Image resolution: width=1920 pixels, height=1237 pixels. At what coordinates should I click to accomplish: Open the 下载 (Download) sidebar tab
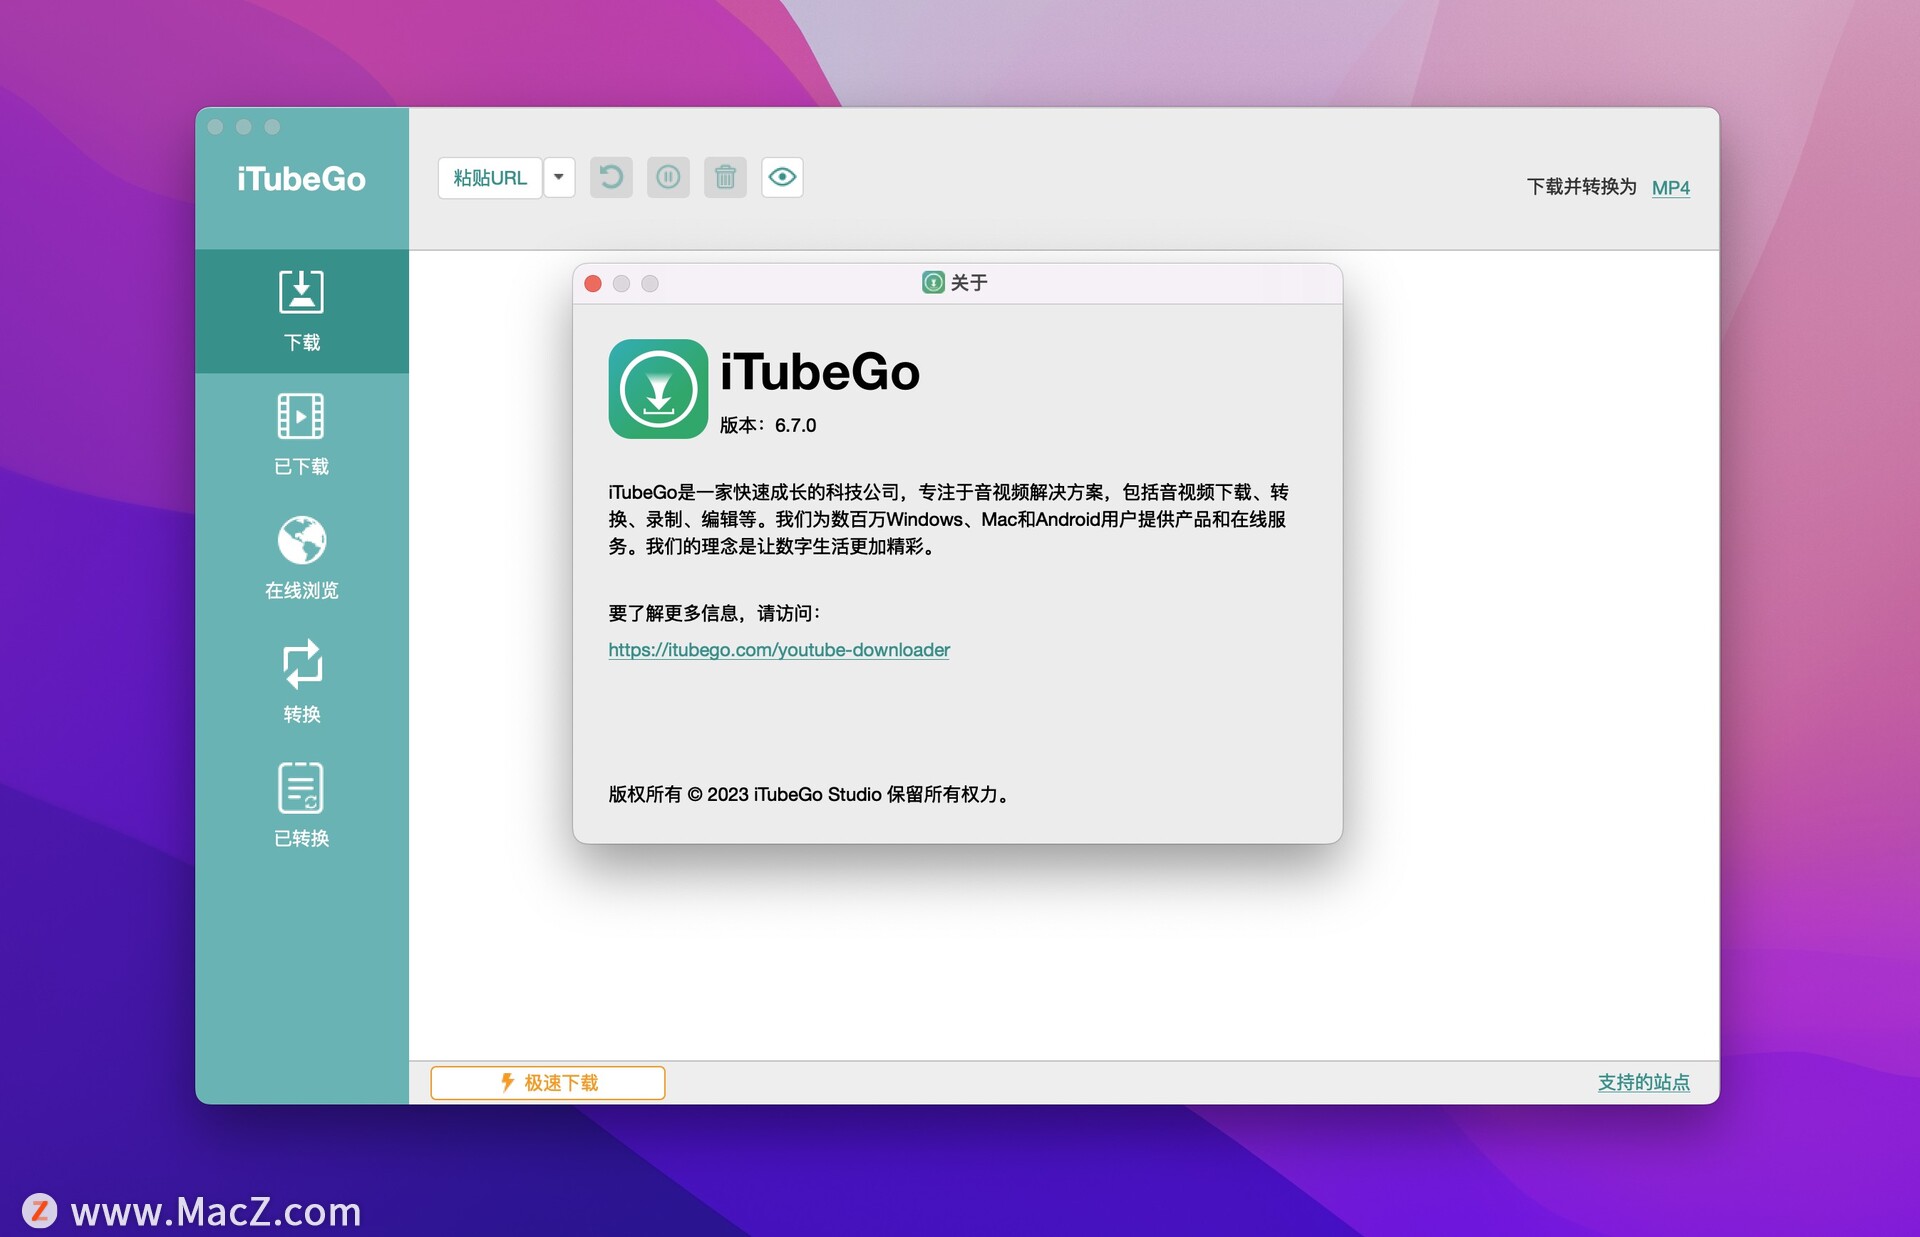pos(301,311)
